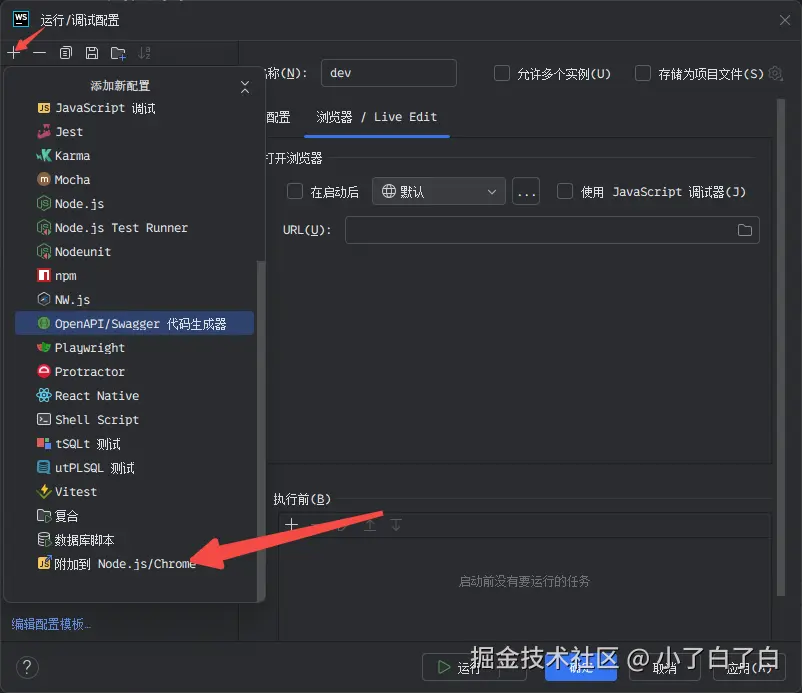802x693 pixels.
Task: Sort configurations alphabetically icon
Action: [x=144, y=53]
